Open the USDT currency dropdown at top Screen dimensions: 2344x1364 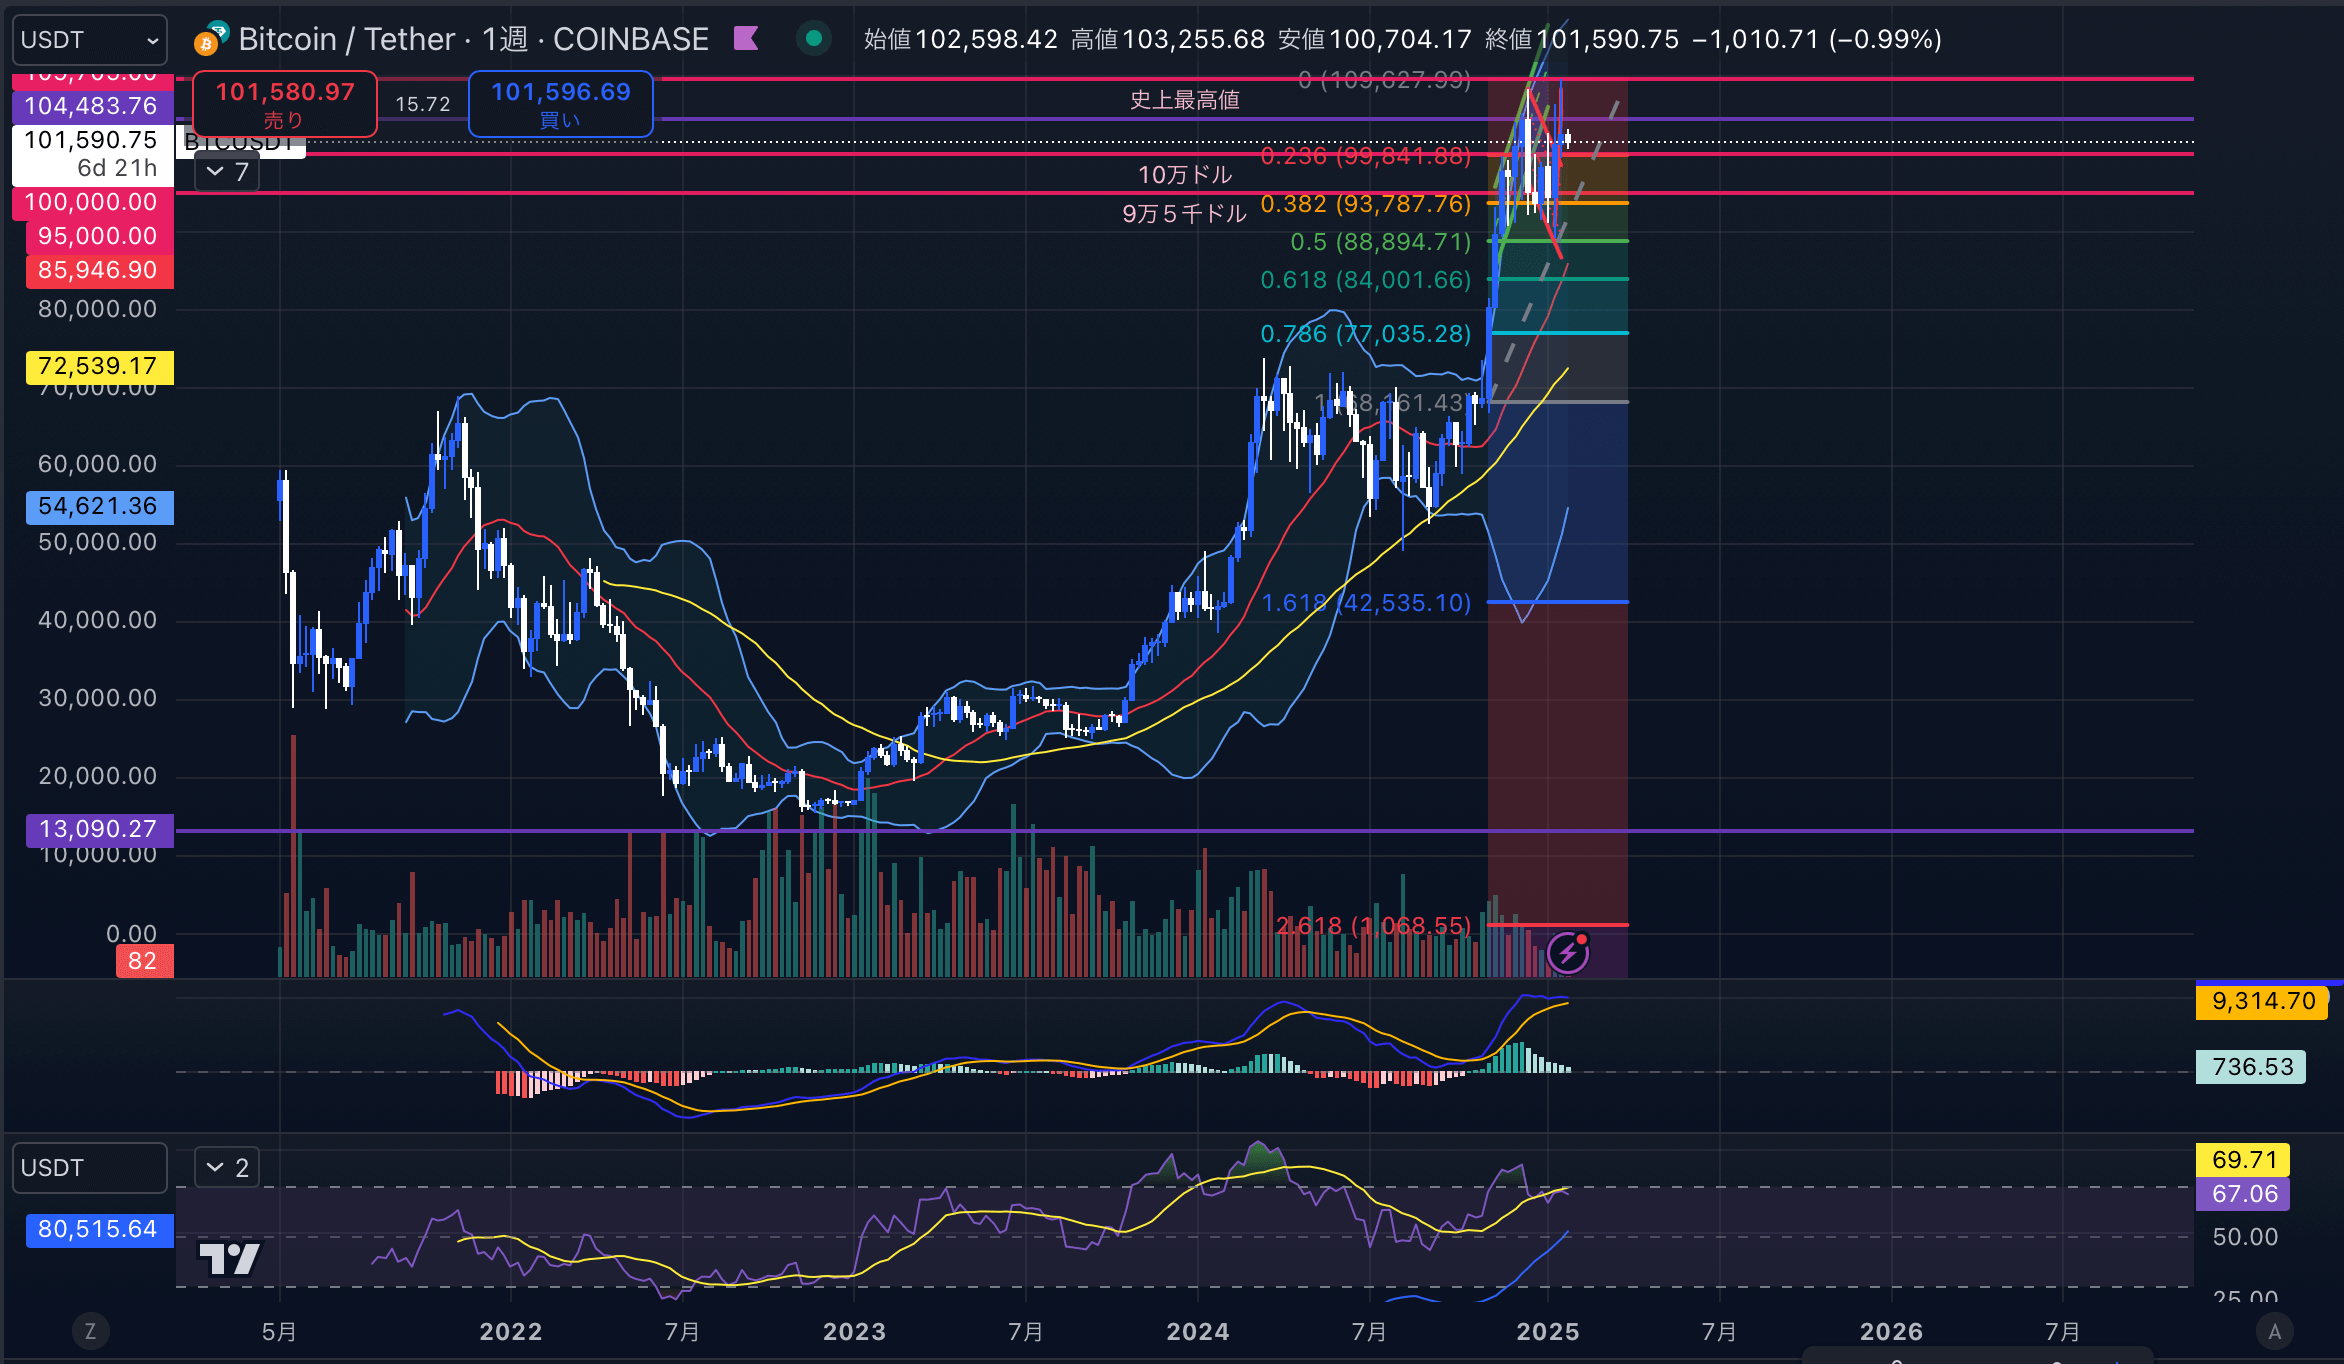(x=89, y=40)
